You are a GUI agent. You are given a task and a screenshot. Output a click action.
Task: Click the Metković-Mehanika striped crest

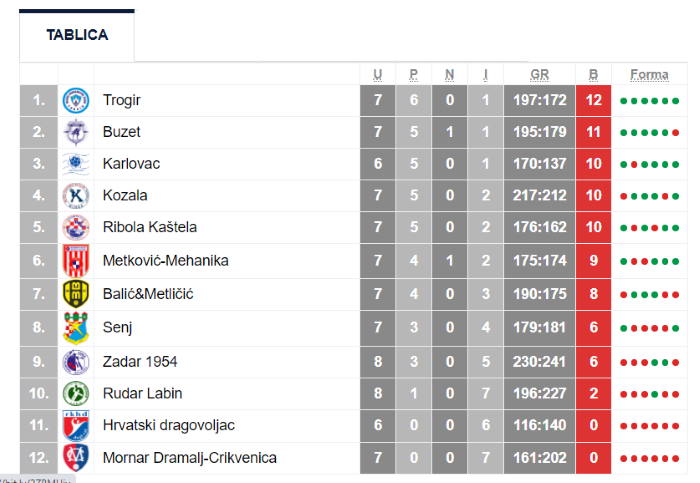pyautogui.click(x=76, y=261)
